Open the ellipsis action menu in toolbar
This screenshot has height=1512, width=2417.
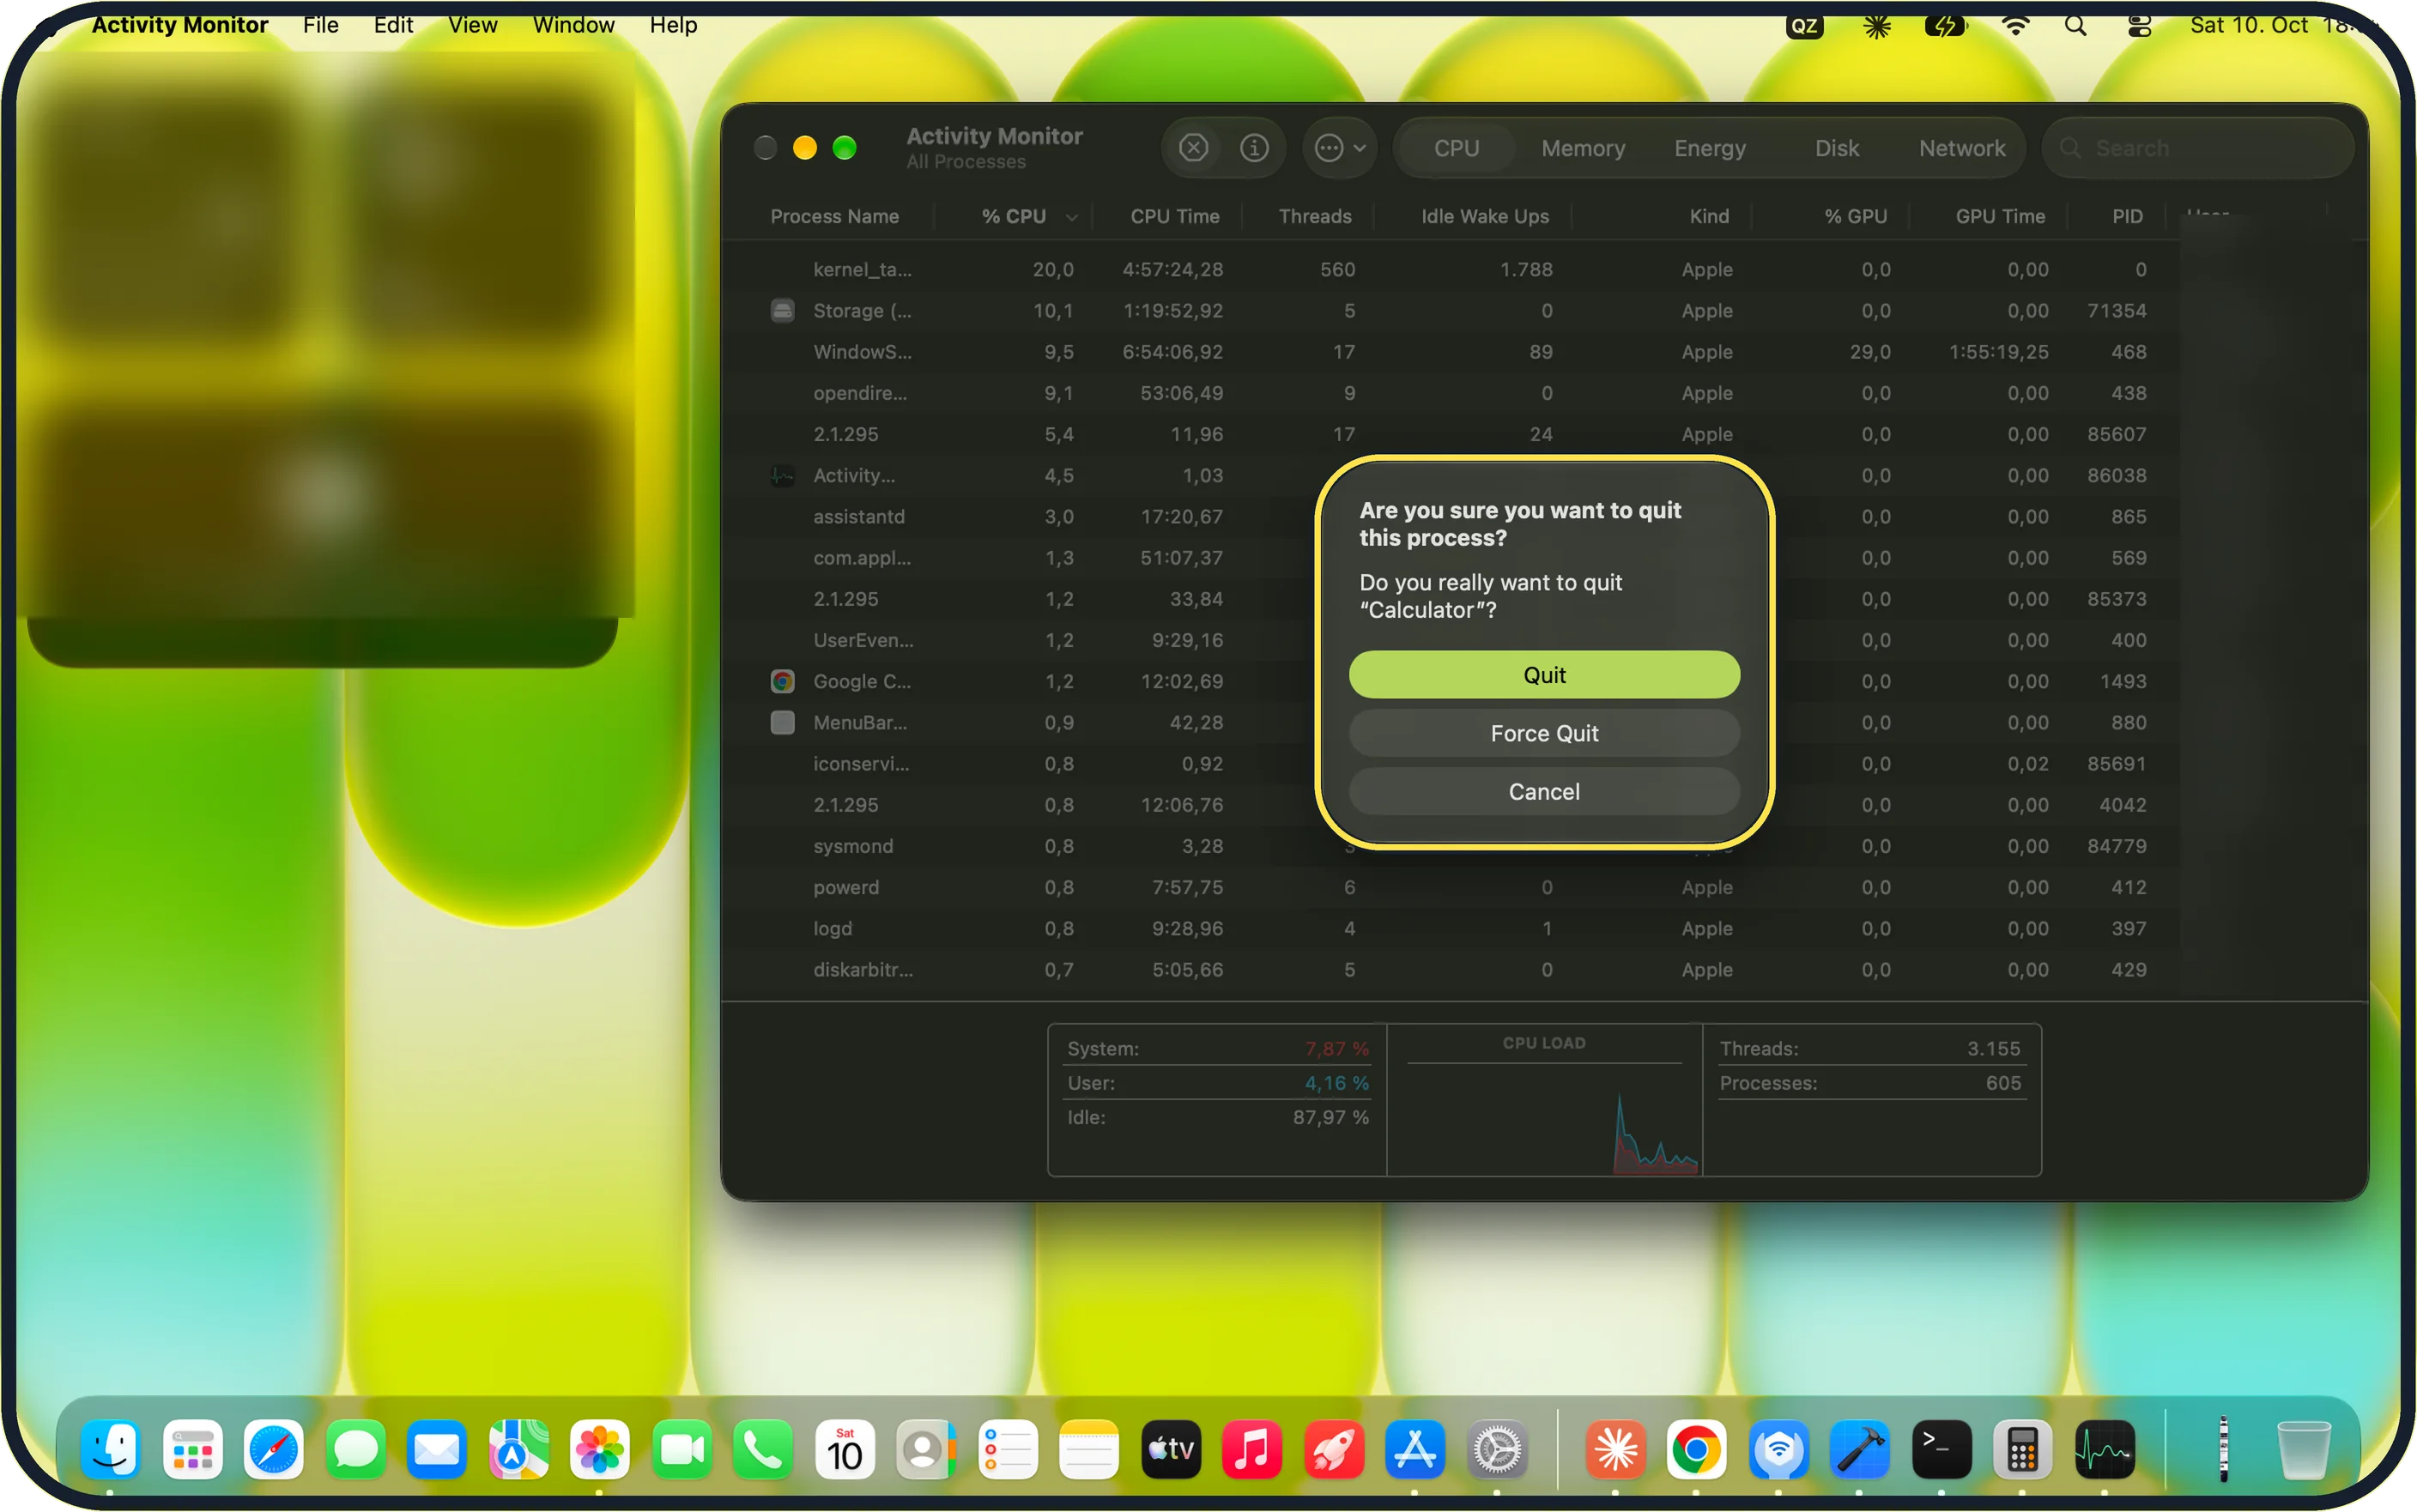tap(1340, 148)
